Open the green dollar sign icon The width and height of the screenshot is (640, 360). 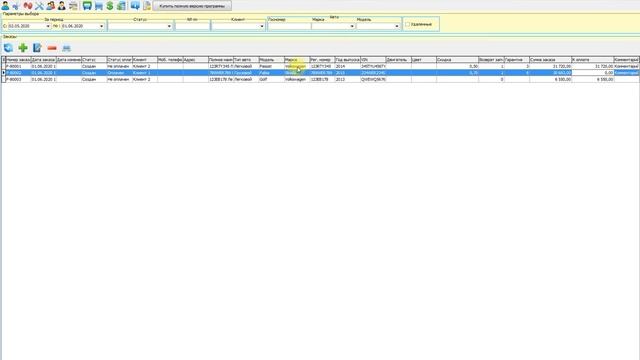[x=110, y=6]
